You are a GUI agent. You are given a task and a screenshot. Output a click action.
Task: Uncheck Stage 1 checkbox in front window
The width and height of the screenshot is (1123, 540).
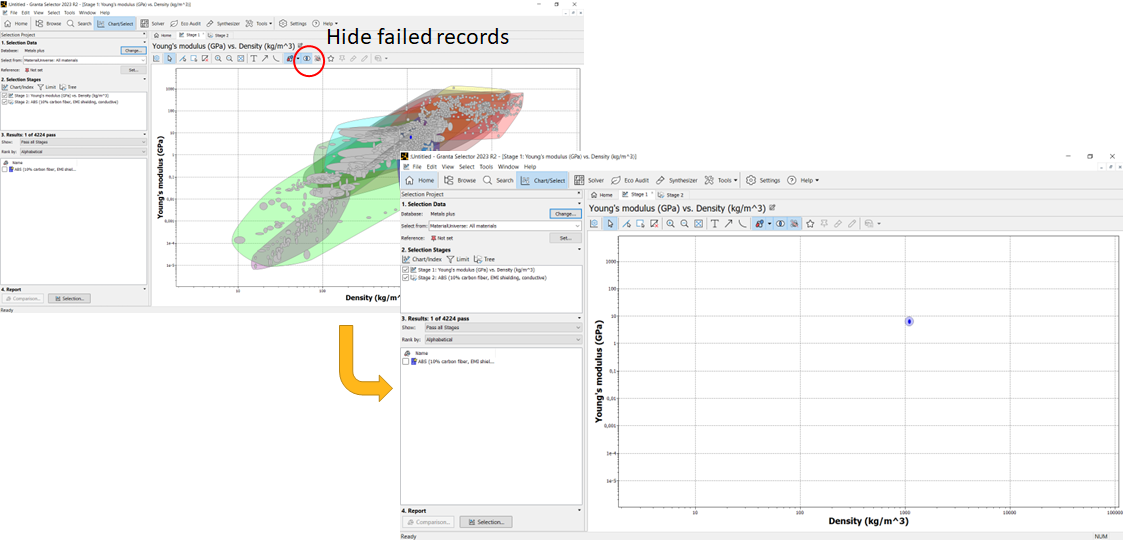coord(406,269)
